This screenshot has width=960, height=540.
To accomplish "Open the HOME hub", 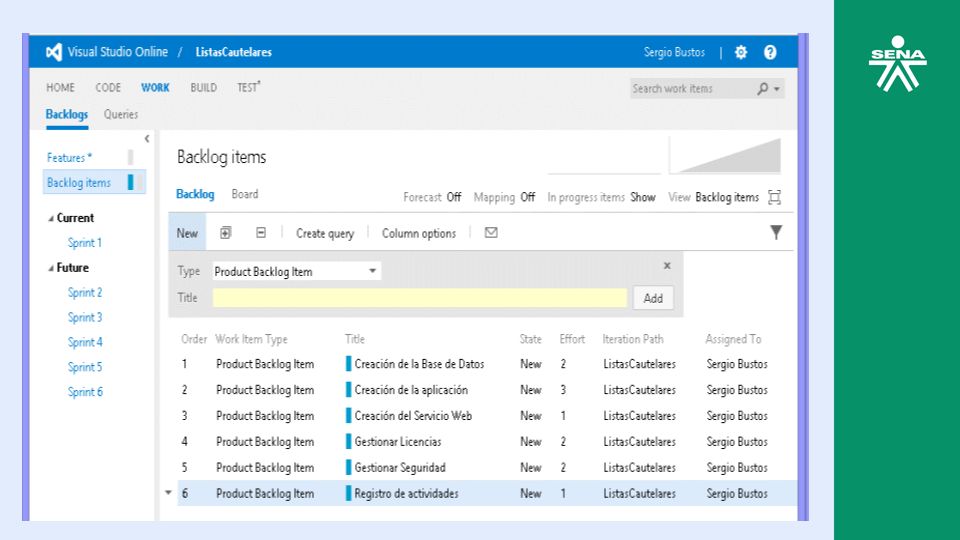I will click(x=61, y=88).
